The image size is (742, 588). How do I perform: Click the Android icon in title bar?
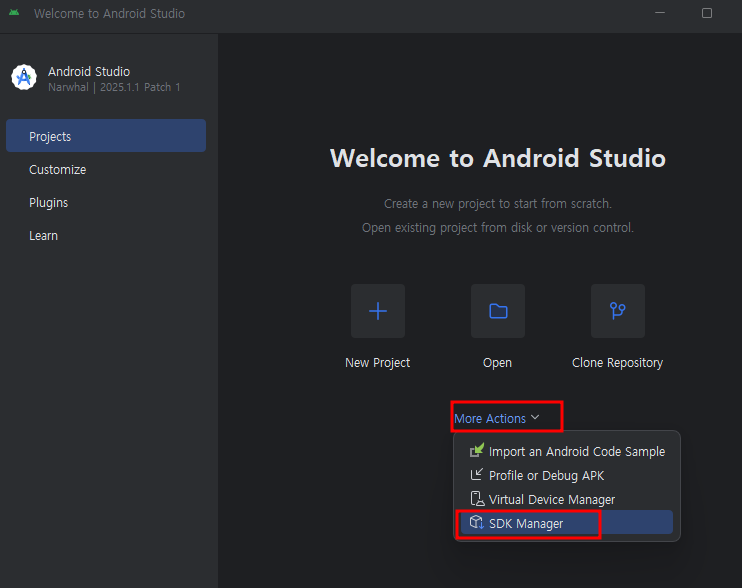[x=14, y=13]
